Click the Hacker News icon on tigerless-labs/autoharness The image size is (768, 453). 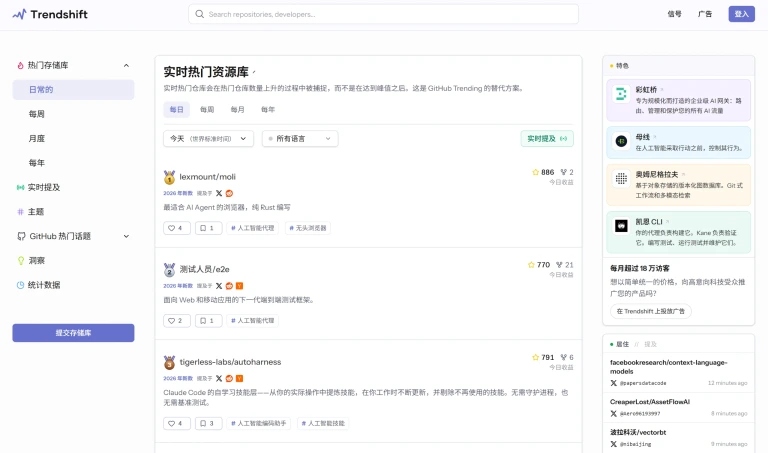(x=240, y=378)
